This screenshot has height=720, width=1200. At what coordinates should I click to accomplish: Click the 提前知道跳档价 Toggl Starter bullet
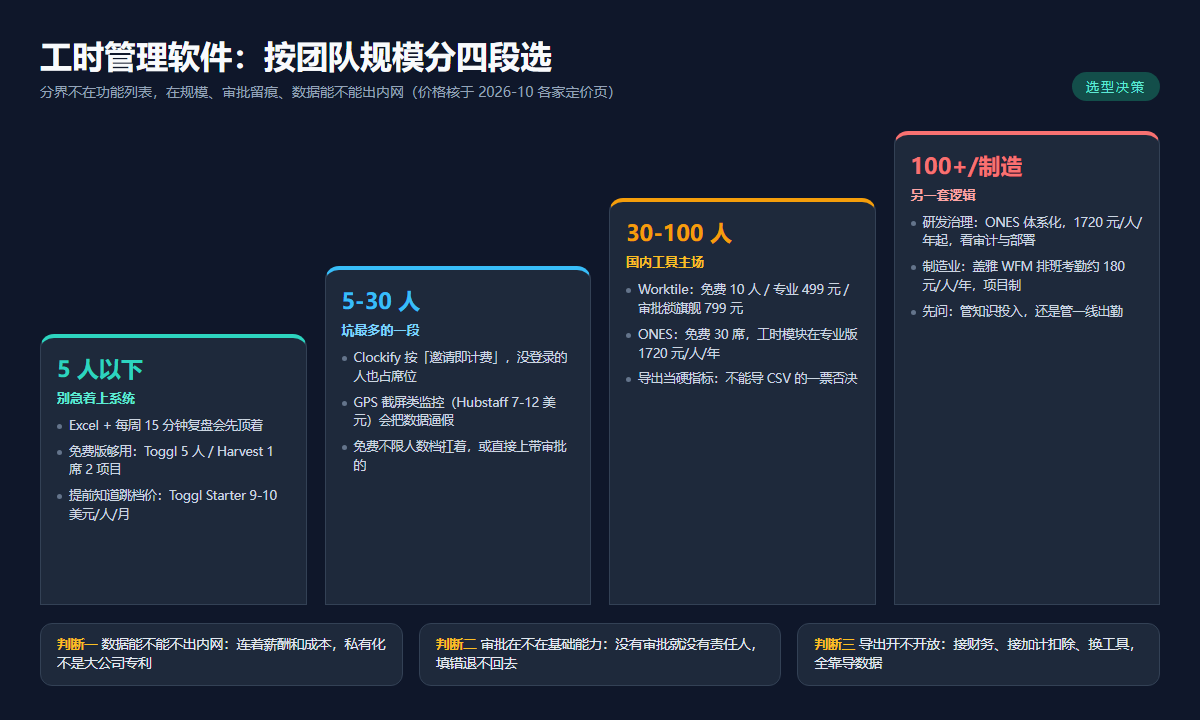click(x=171, y=504)
